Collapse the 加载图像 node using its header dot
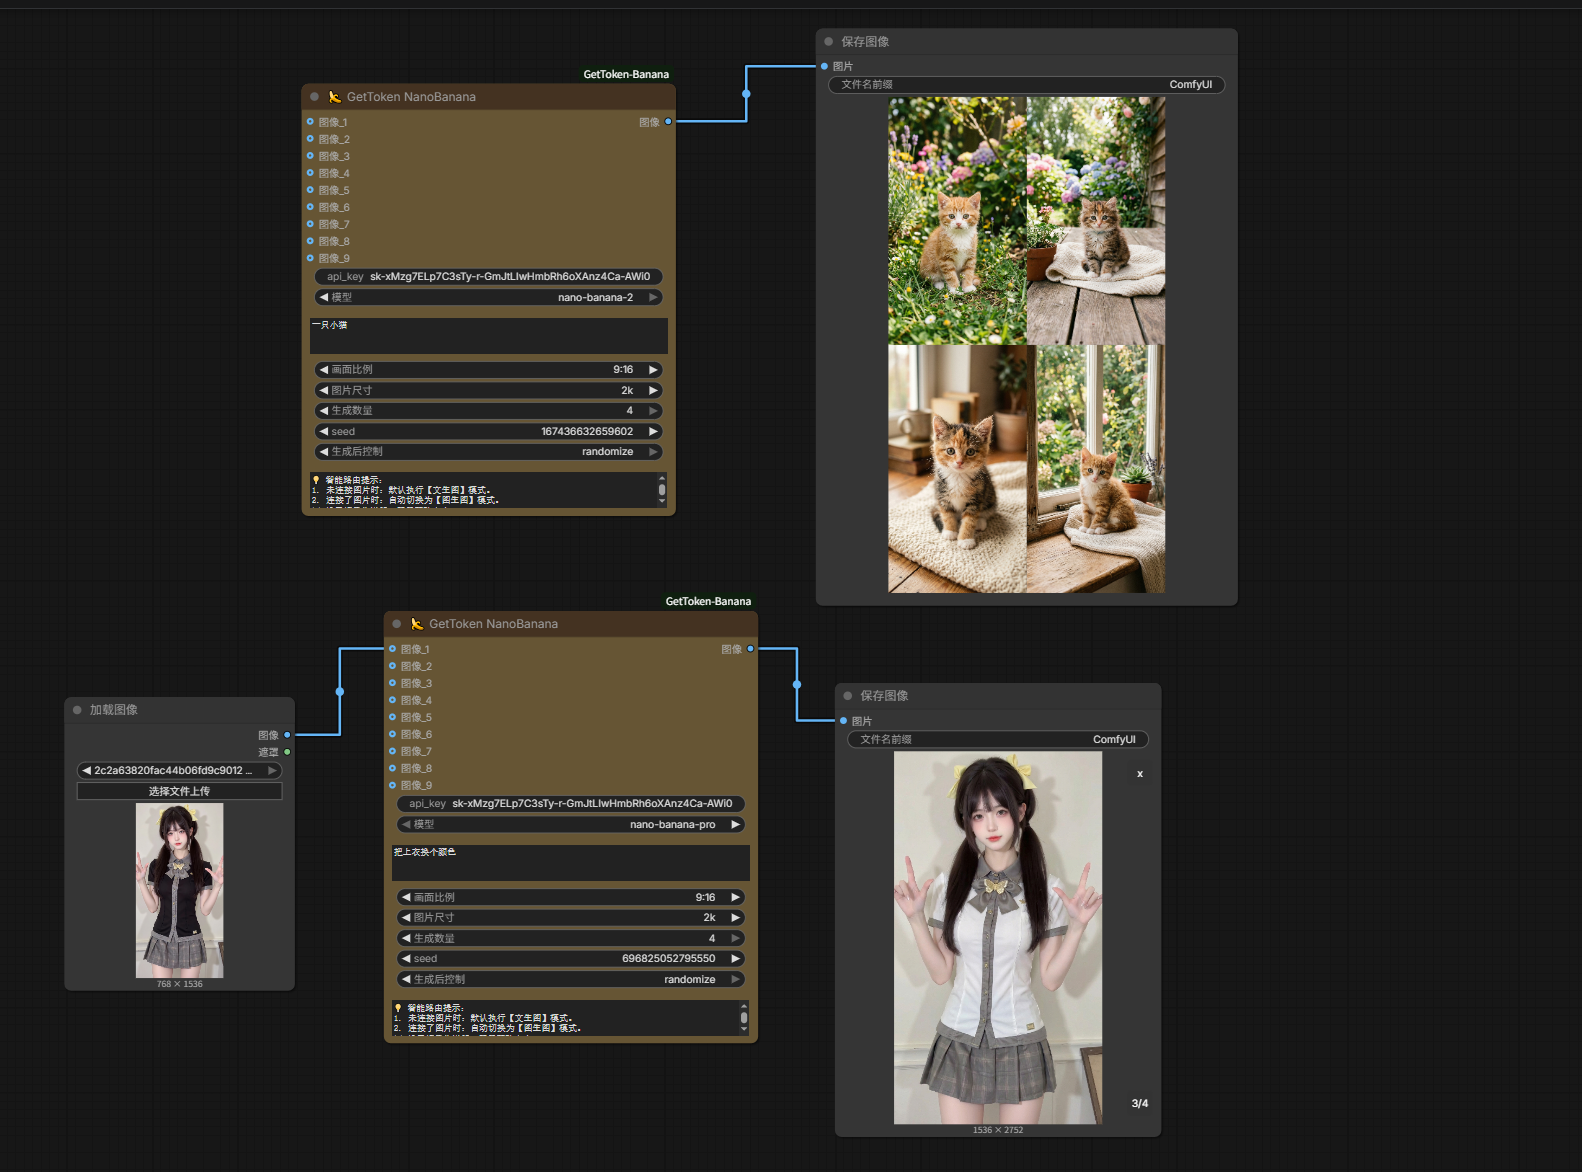Image resolution: width=1582 pixels, height=1172 pixels. (x=77, y=710)
